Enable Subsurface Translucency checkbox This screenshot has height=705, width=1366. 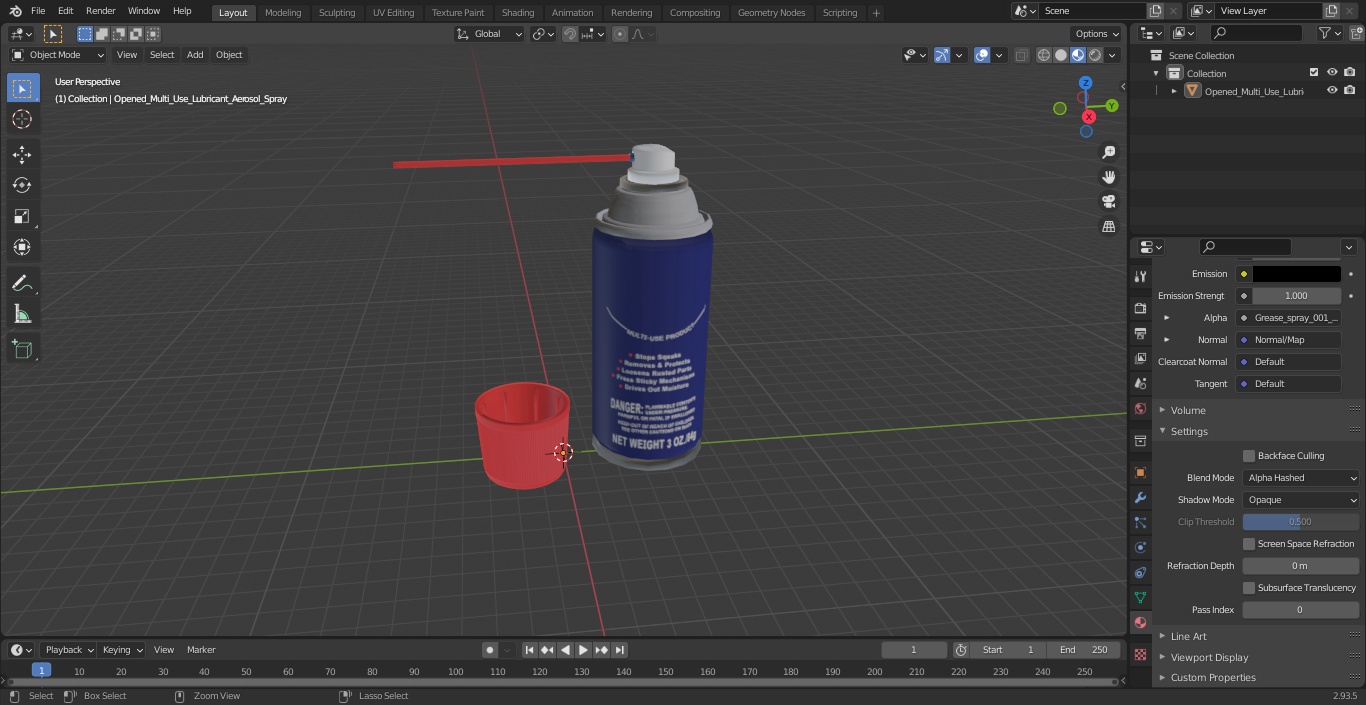click(x=1249, y=588)
